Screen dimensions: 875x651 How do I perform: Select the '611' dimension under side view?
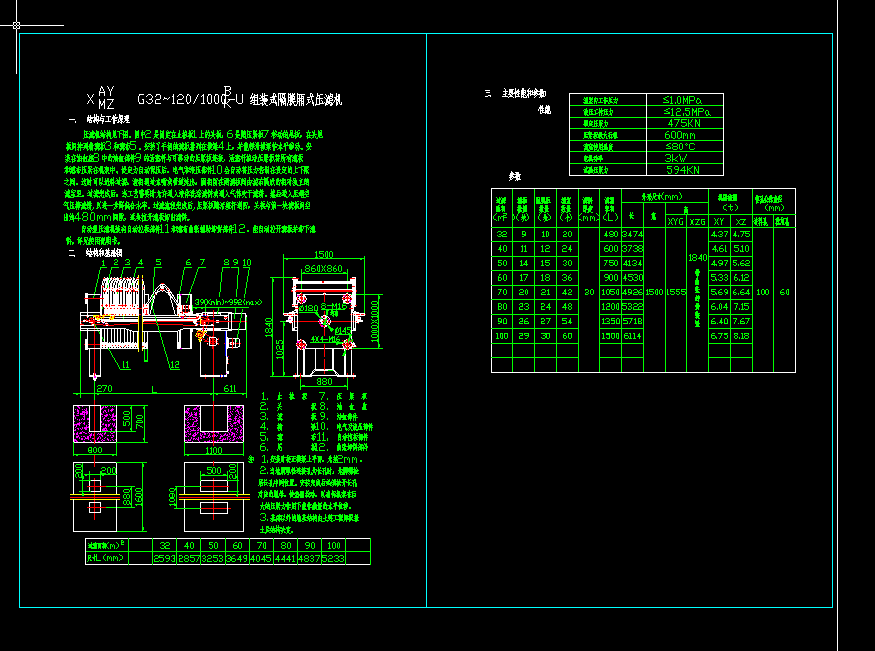229,388
